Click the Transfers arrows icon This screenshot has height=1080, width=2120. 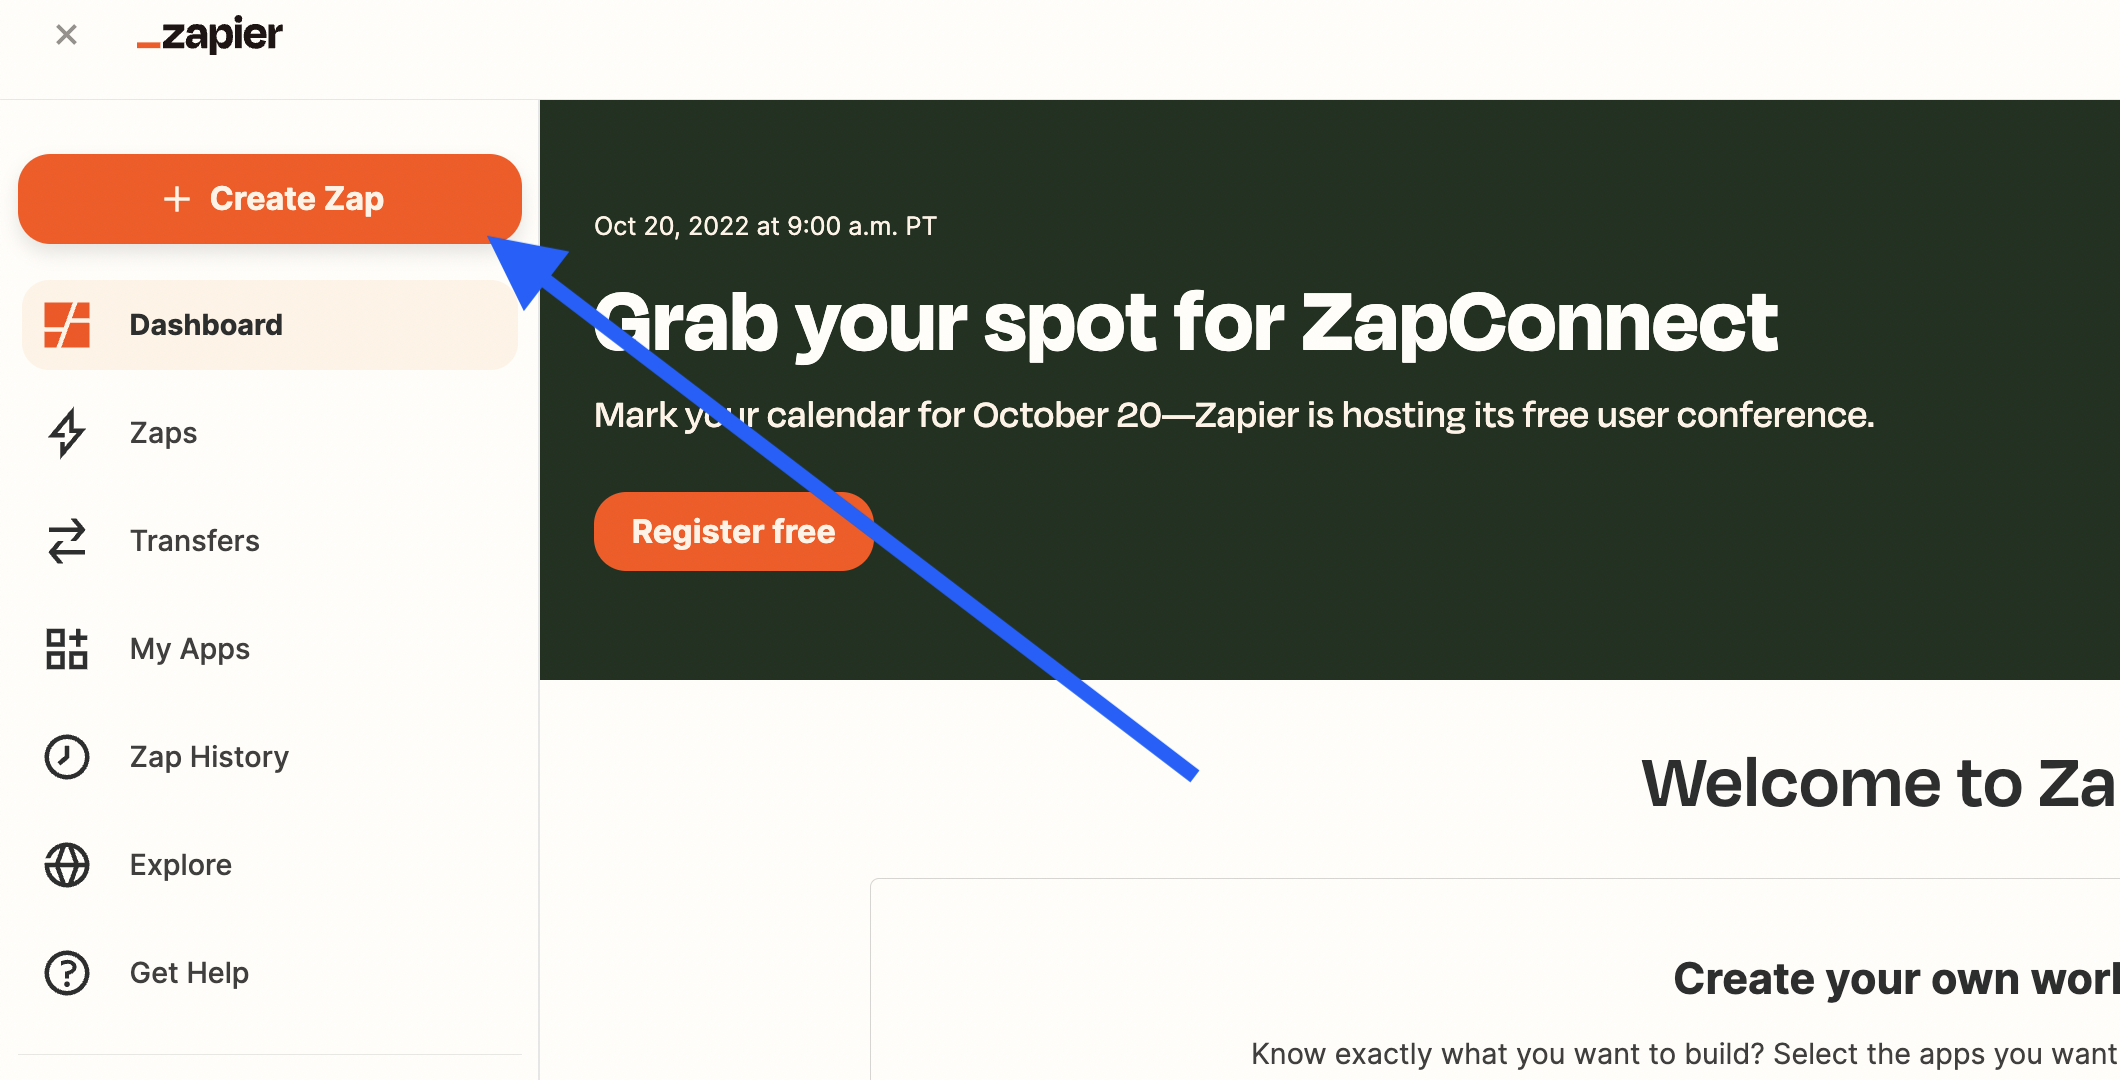(x=67, y=541)
